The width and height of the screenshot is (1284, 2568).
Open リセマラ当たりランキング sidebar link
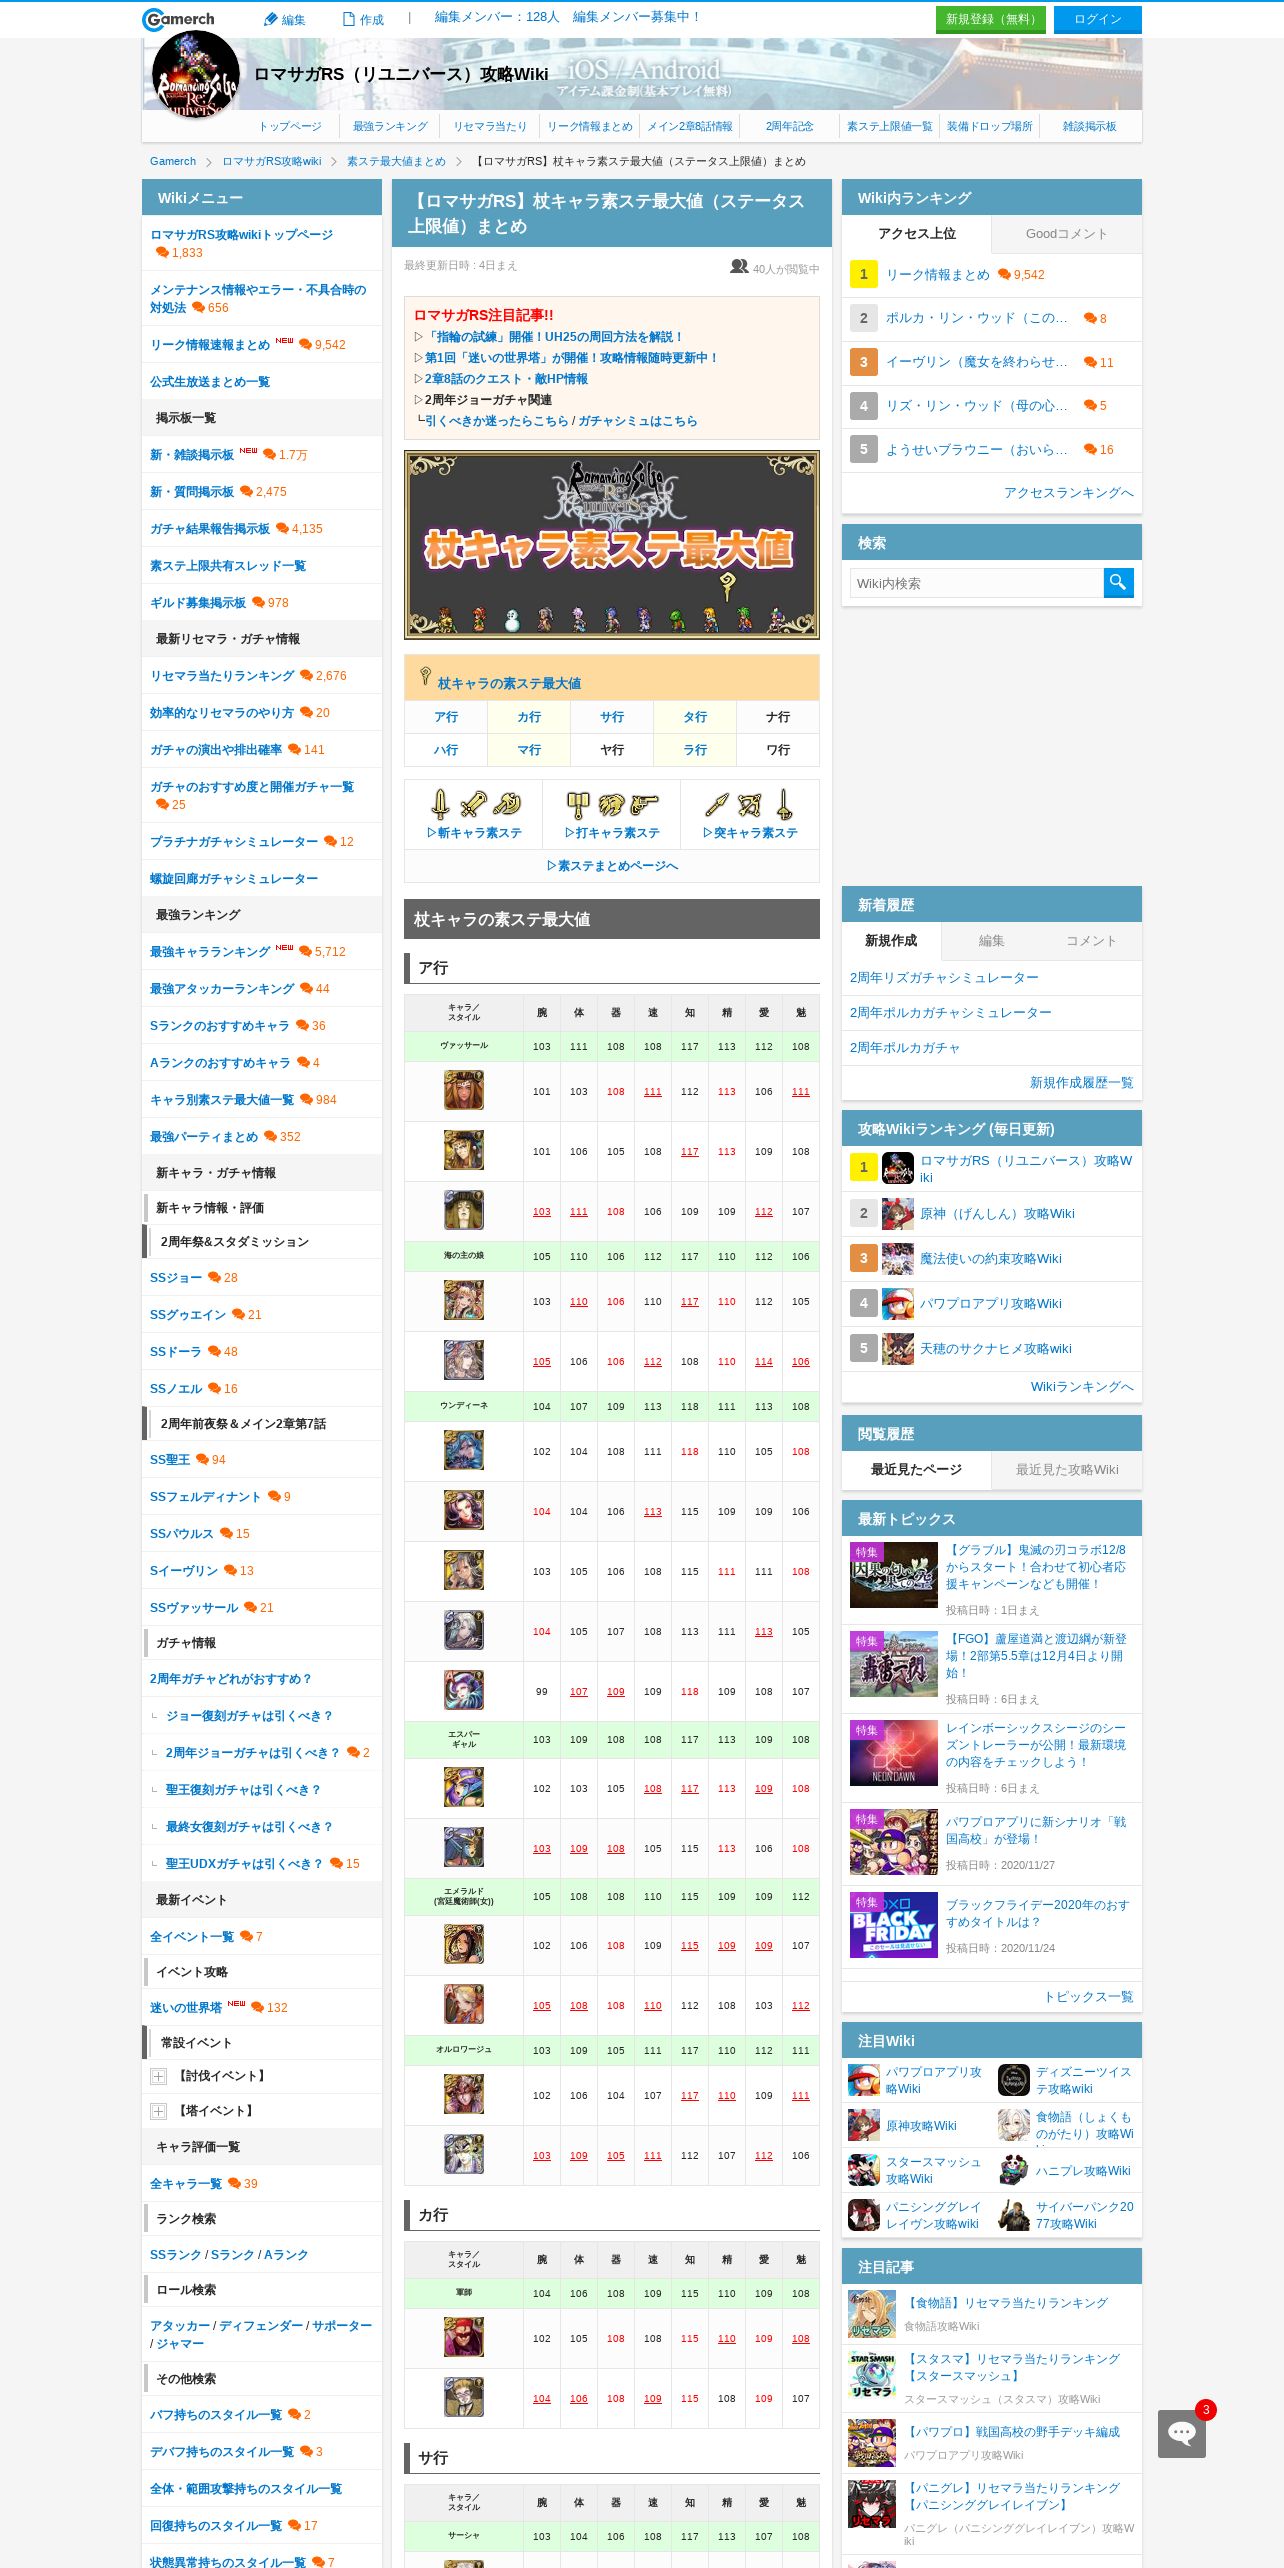[x=222, y=676]
